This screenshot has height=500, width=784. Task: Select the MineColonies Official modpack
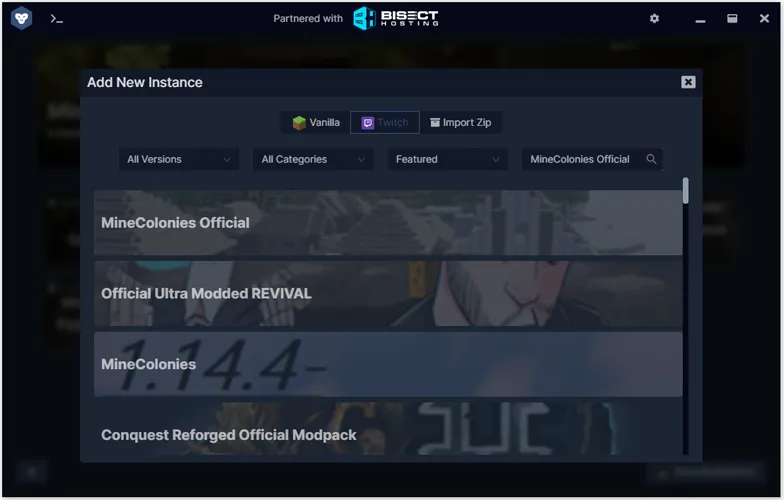coord(388,222)
